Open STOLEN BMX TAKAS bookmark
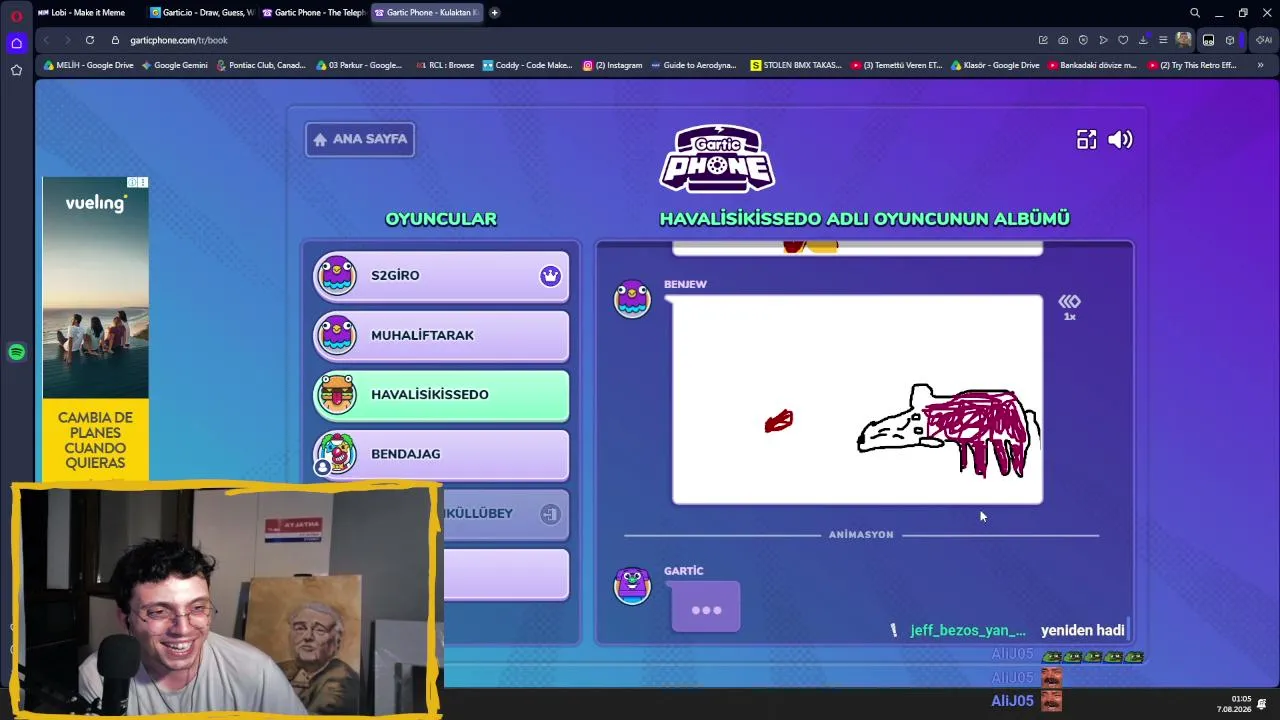Screen dimensions: 1280x720 pyautogui.click(x=796, y=65)
